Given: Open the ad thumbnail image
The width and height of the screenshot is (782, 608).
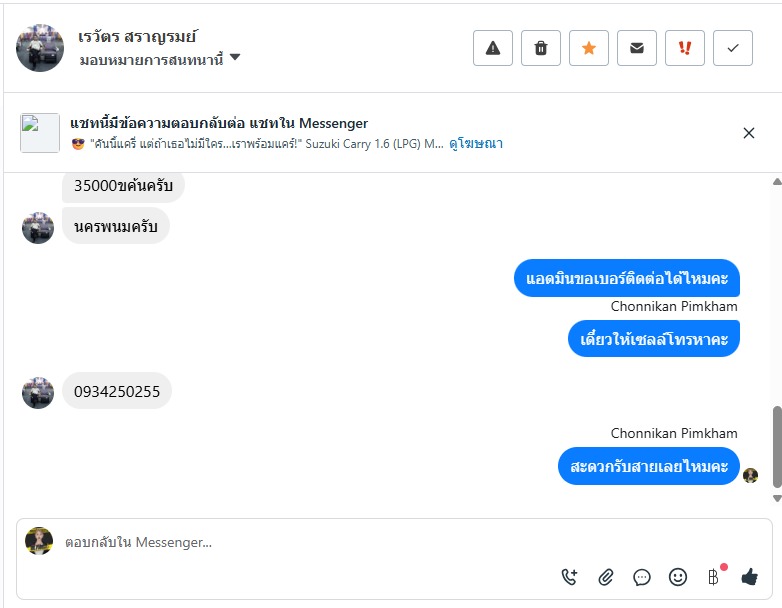Looking at the screenshot, I should tap(40, 133).
